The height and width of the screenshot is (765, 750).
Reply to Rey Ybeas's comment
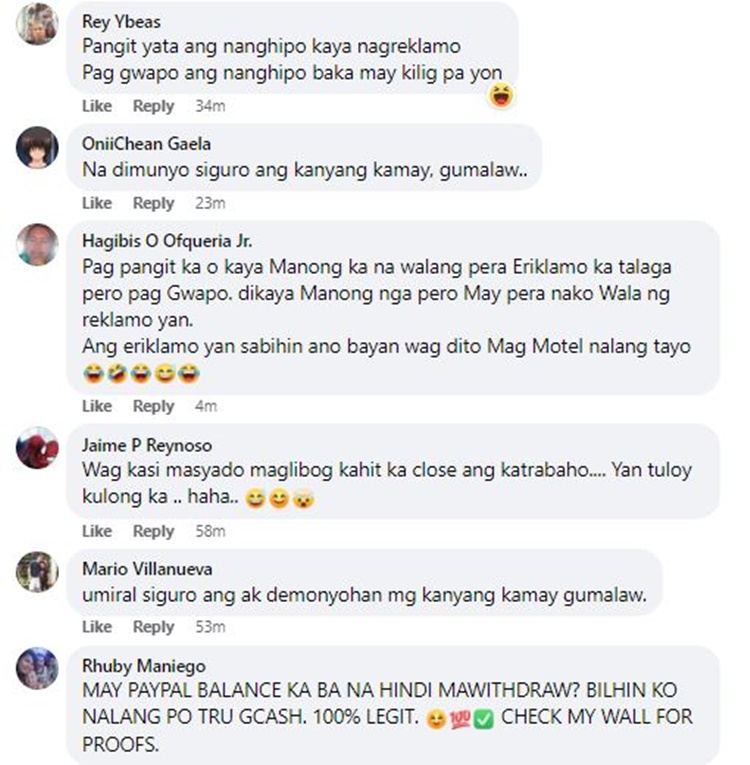pyautogui.click(x=153, y=106)
